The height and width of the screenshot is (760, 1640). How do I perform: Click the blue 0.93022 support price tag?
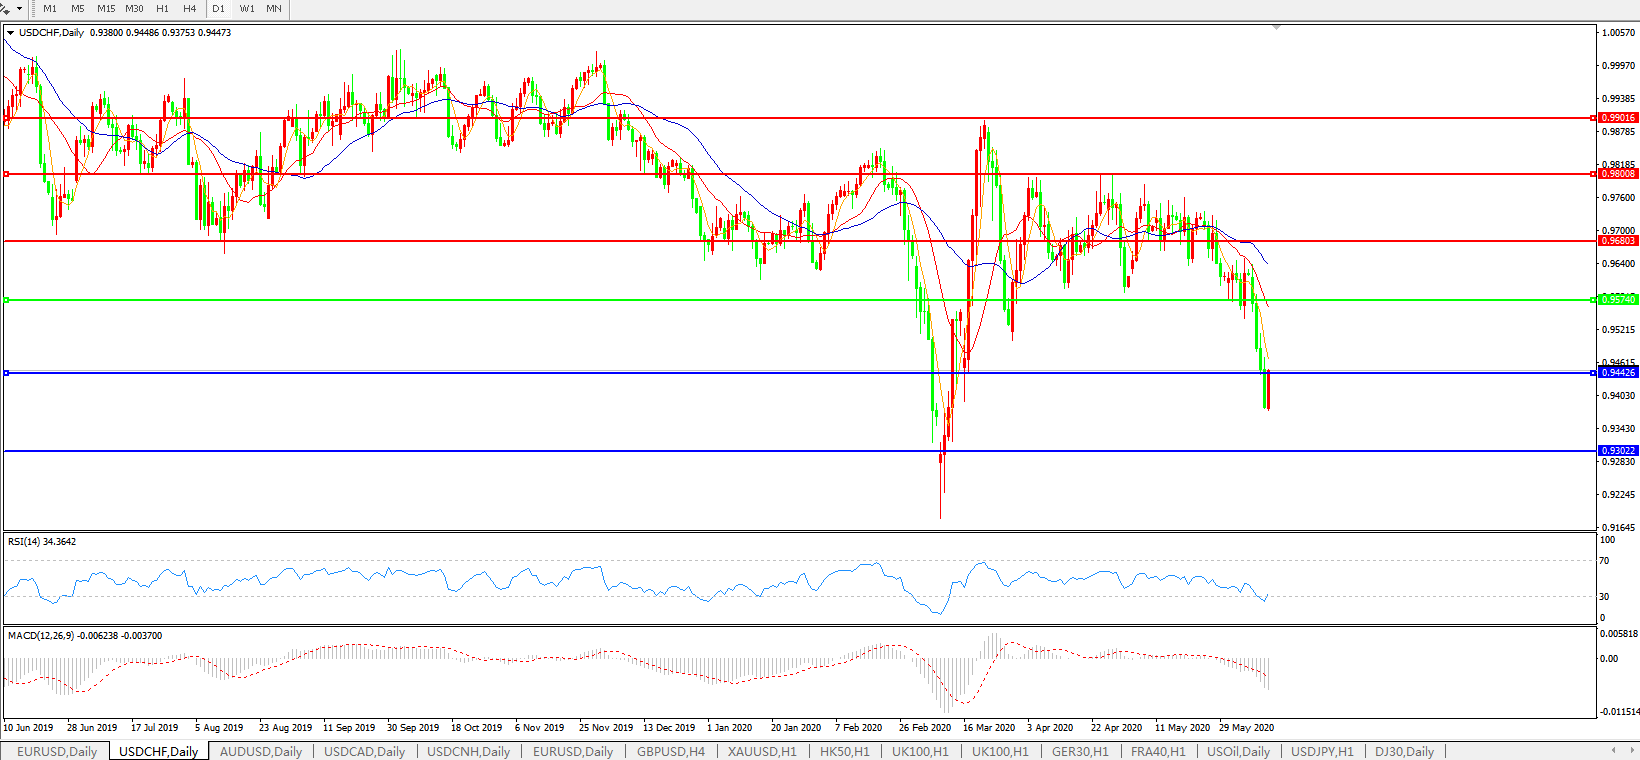1618,451
